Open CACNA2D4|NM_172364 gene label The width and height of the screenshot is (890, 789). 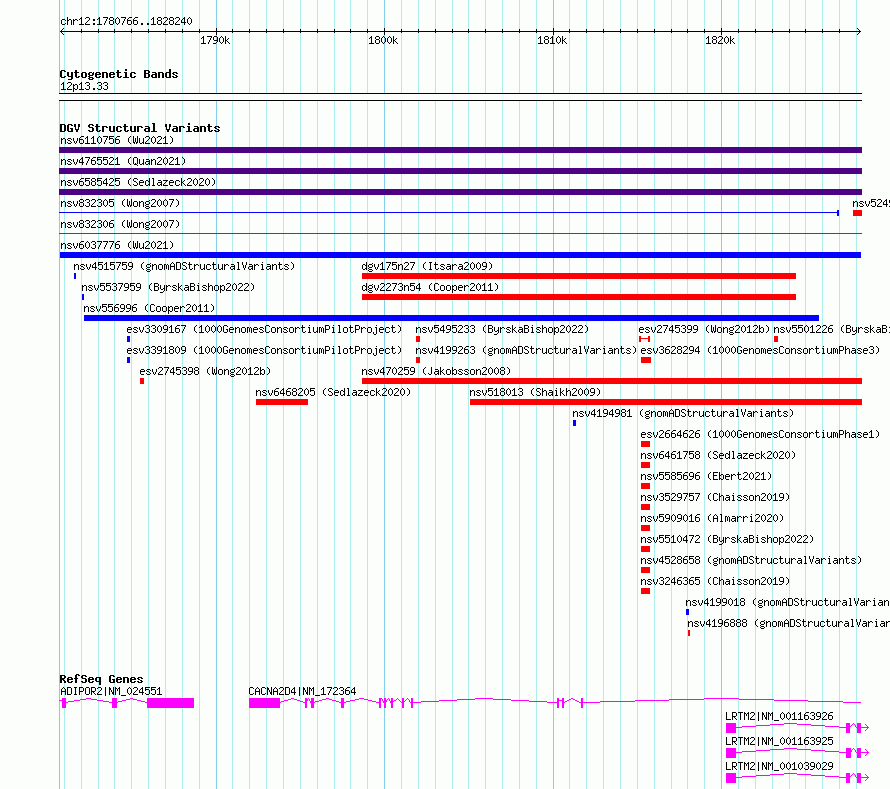302,691
